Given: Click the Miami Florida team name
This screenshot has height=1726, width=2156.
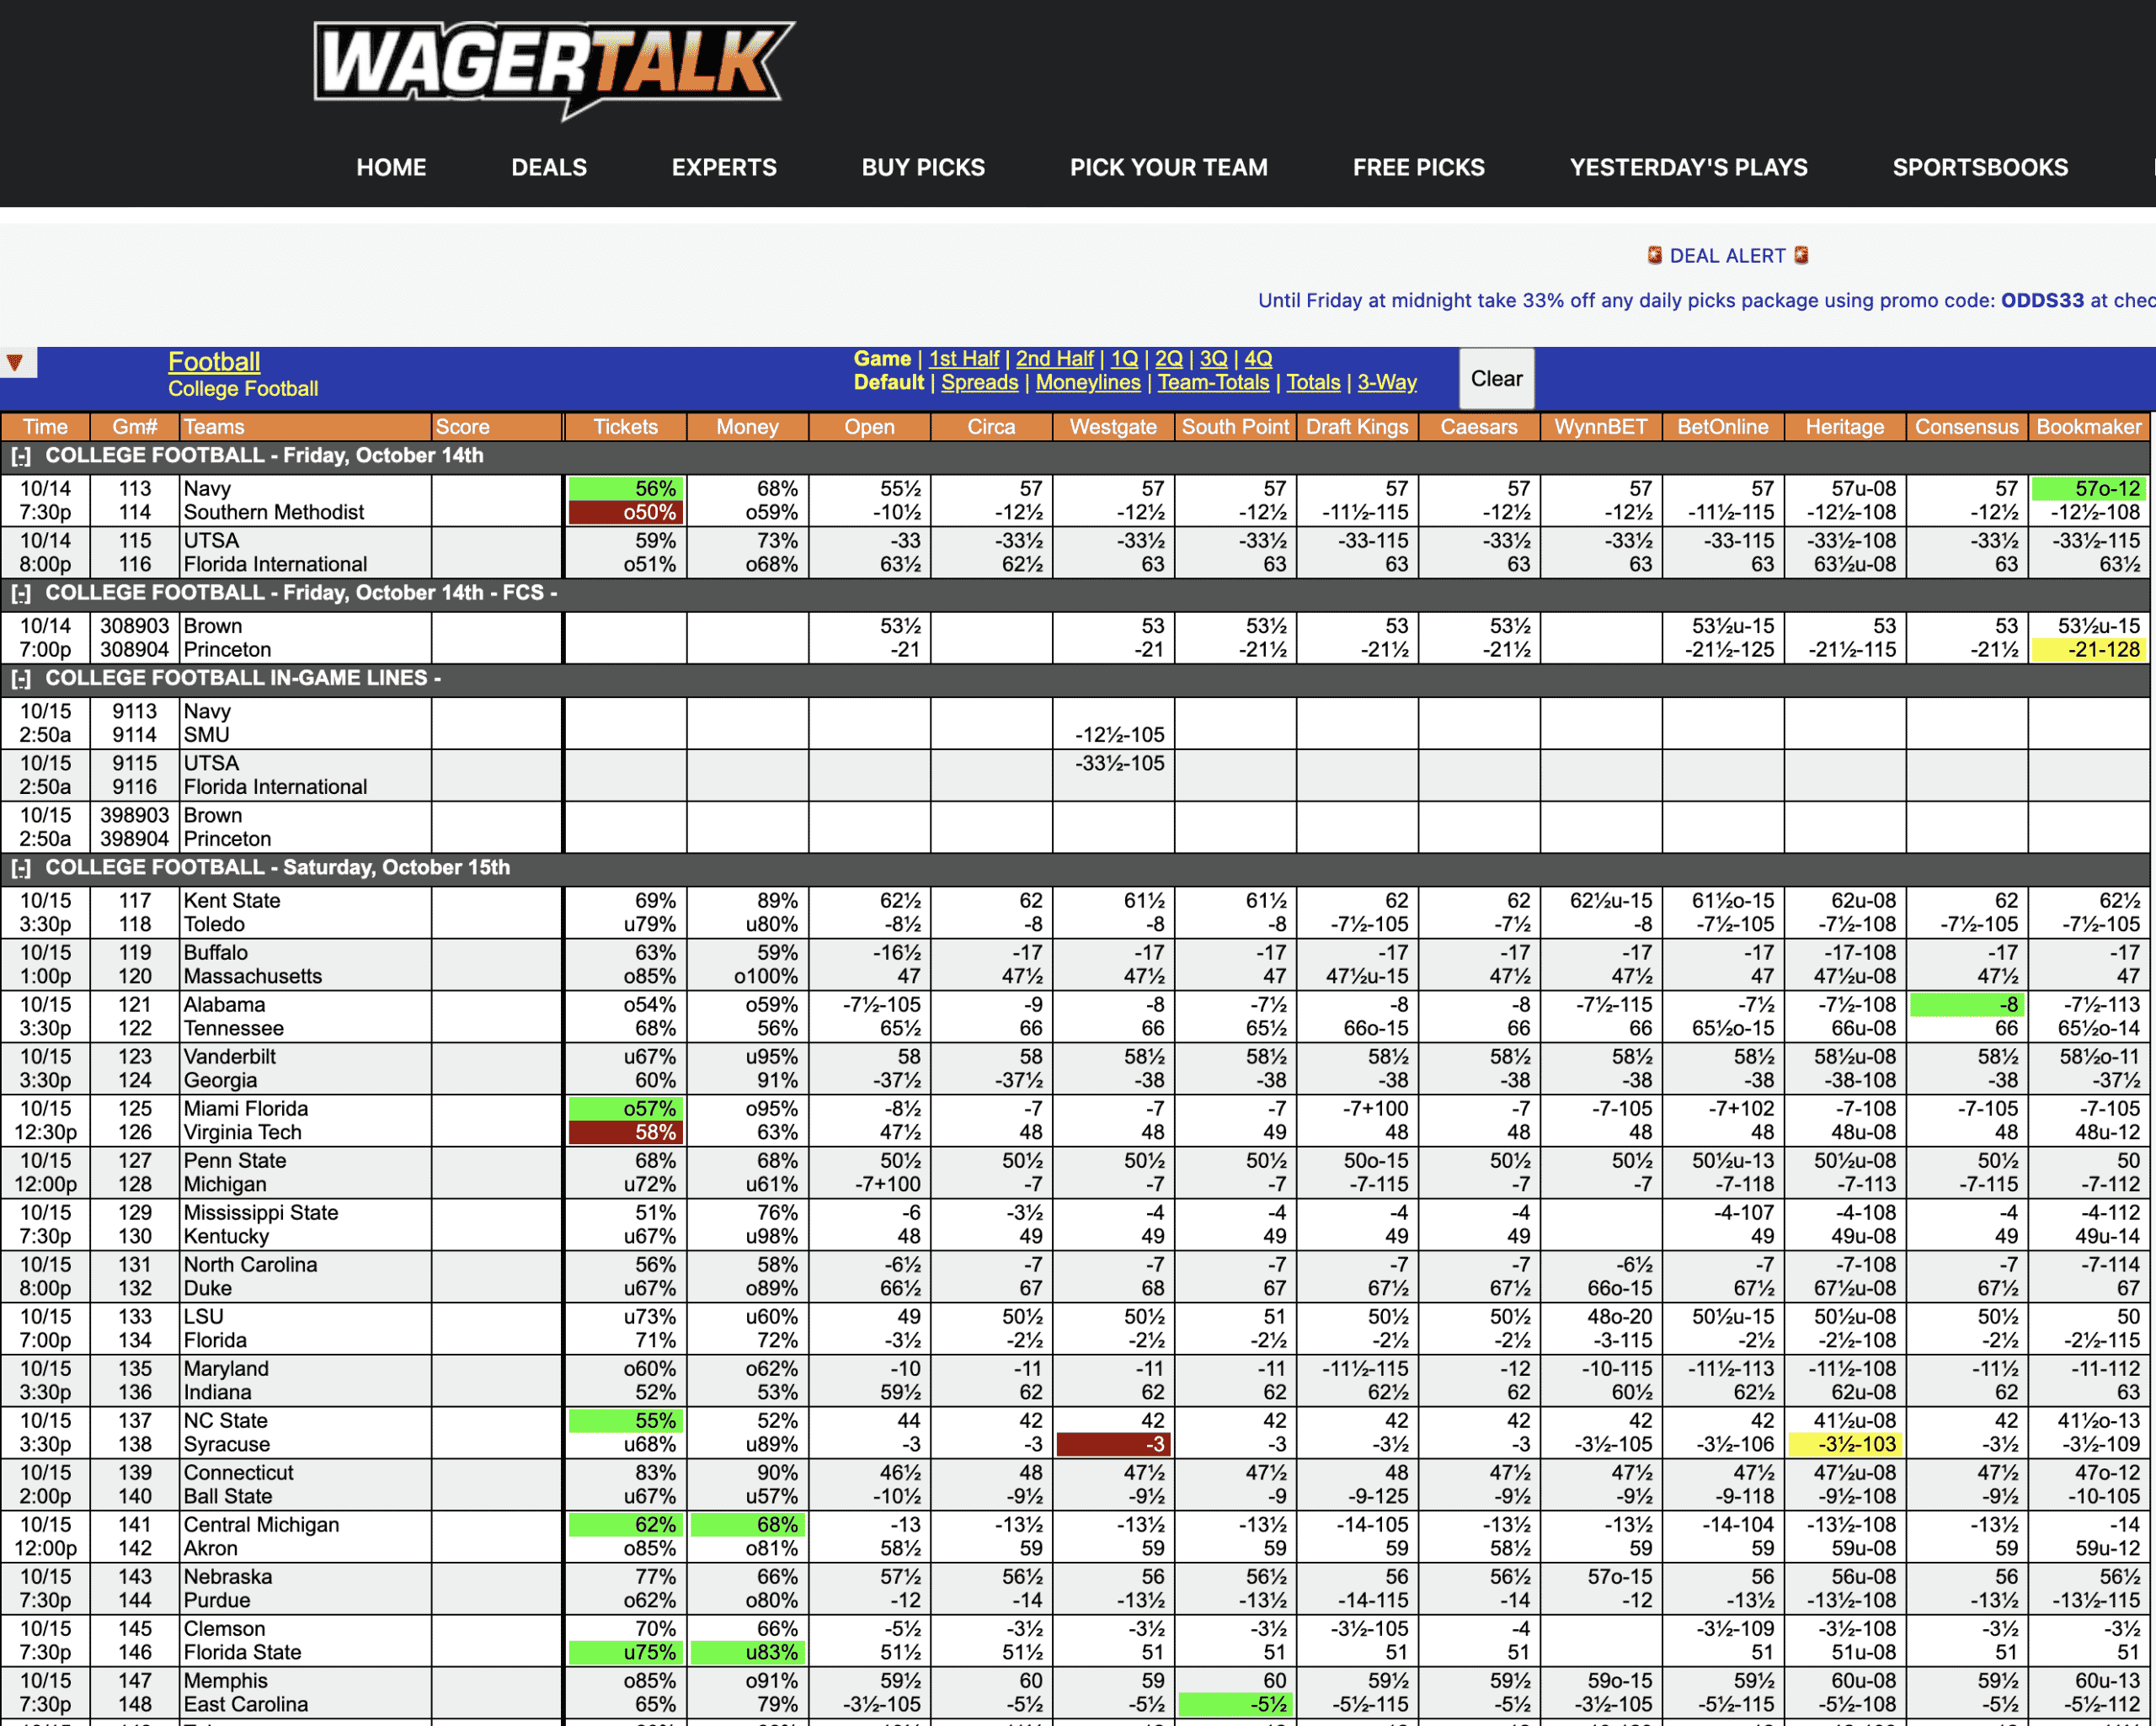Looking at the screenshot, I should point(246,1109).
